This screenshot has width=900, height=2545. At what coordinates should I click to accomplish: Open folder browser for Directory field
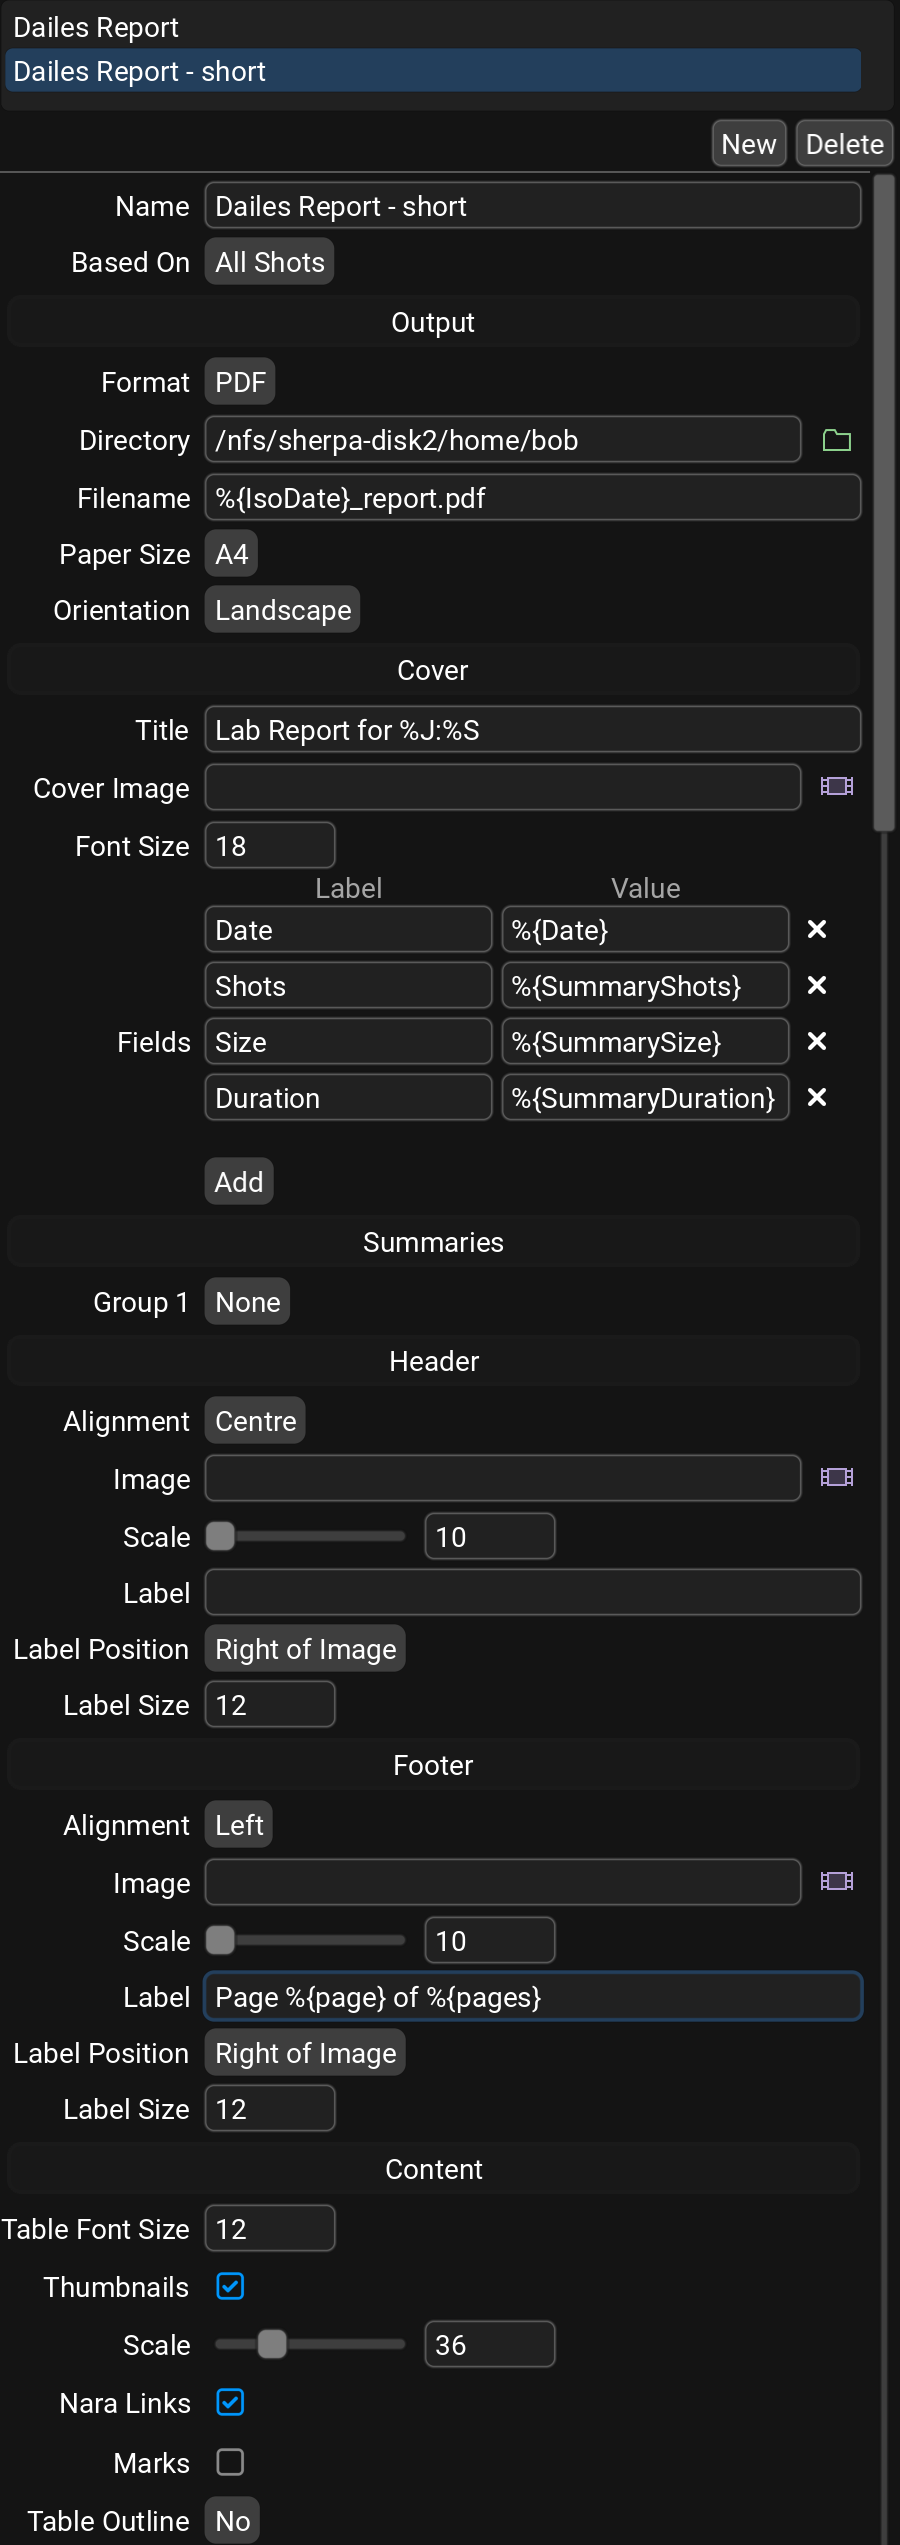coord(836,440)
